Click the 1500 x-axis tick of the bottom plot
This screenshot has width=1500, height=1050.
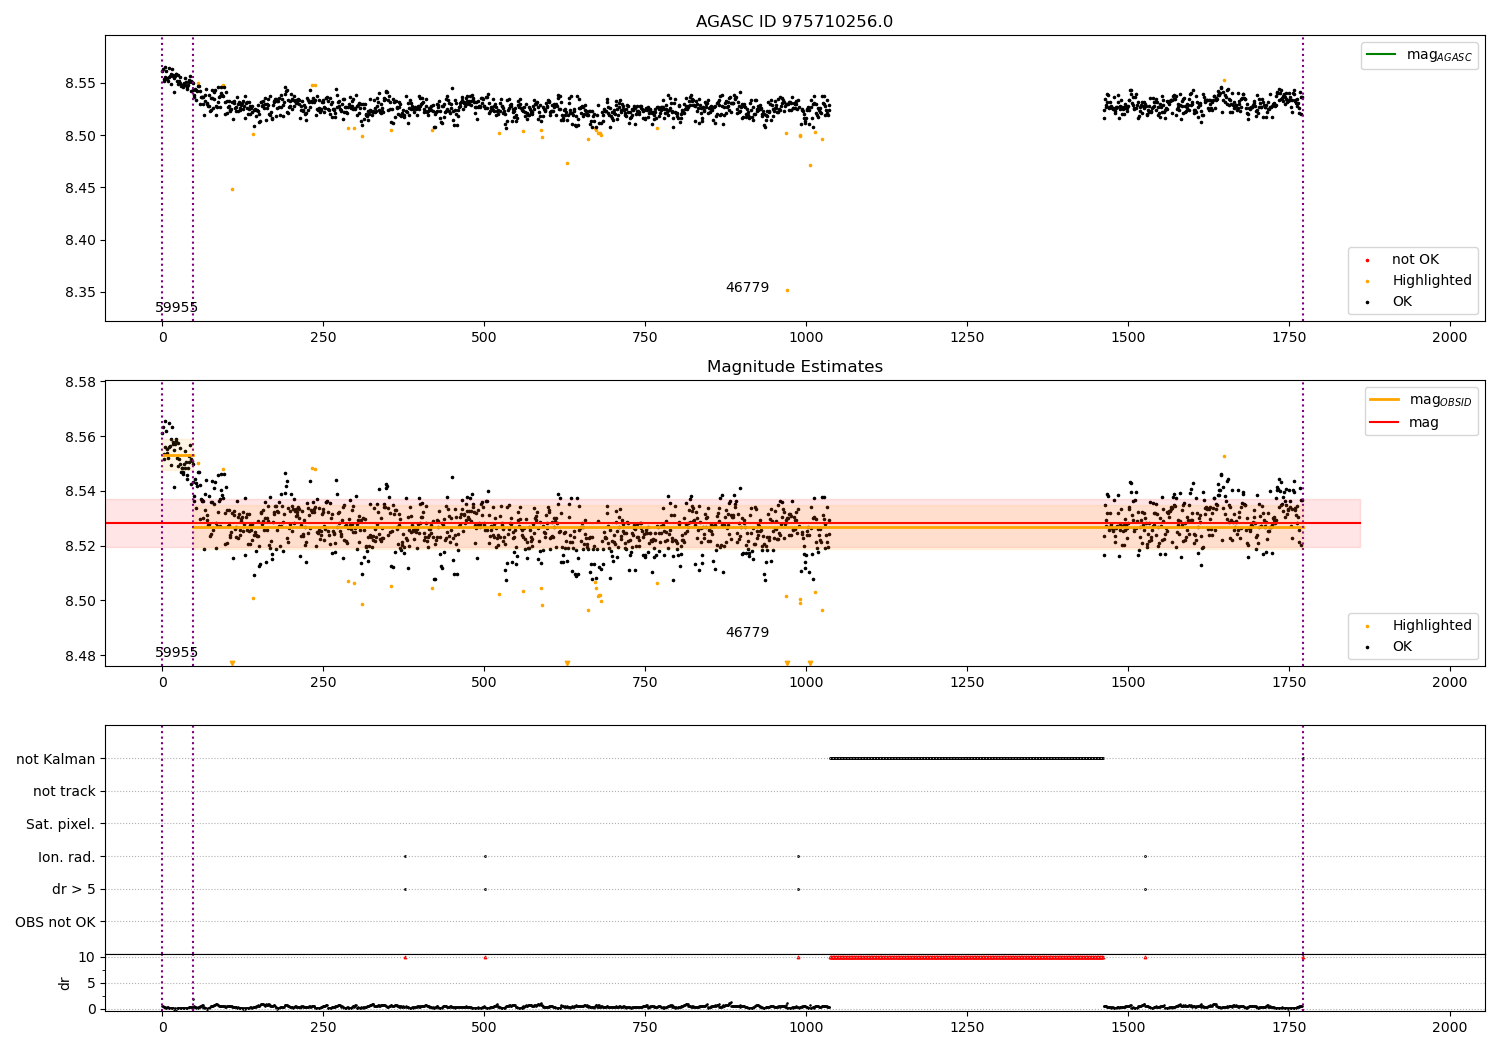coord(1128,1028)
